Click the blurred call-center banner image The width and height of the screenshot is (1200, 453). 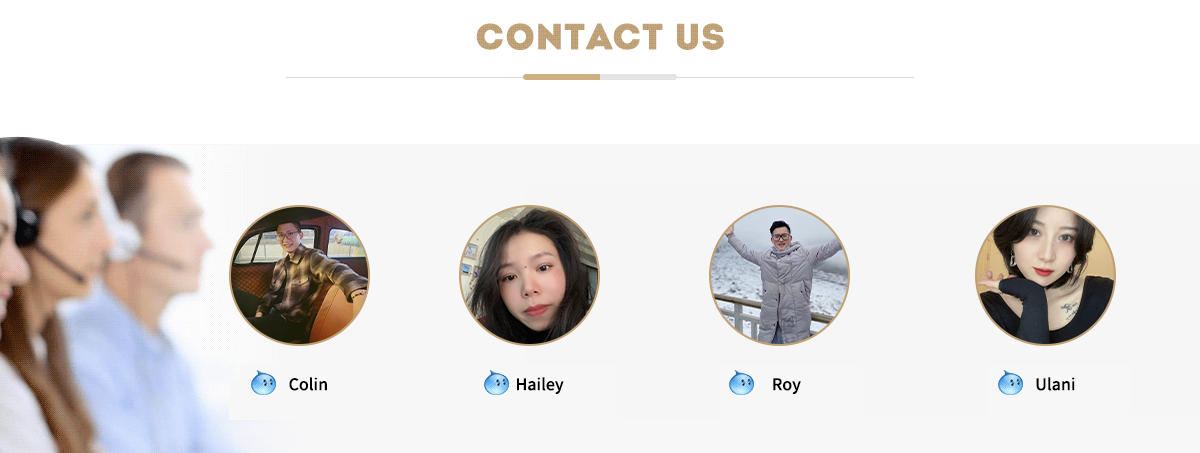(120, 295)
